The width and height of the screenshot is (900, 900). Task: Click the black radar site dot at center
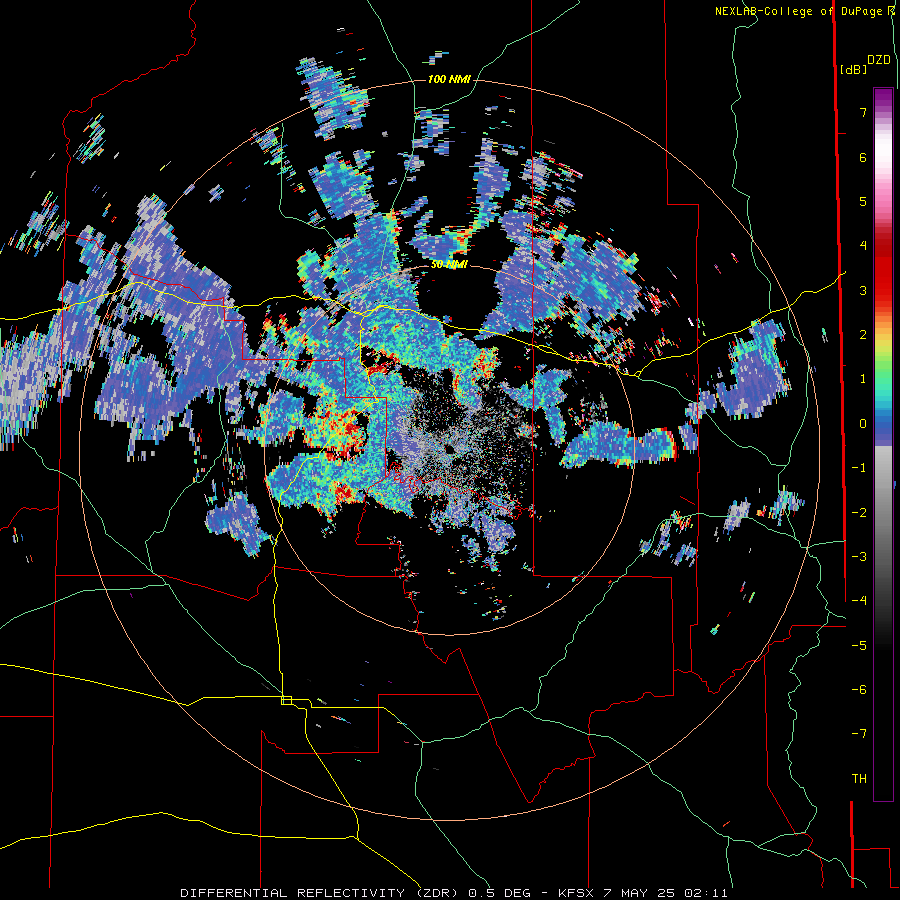pyautogui.click(x=449, y=449)
